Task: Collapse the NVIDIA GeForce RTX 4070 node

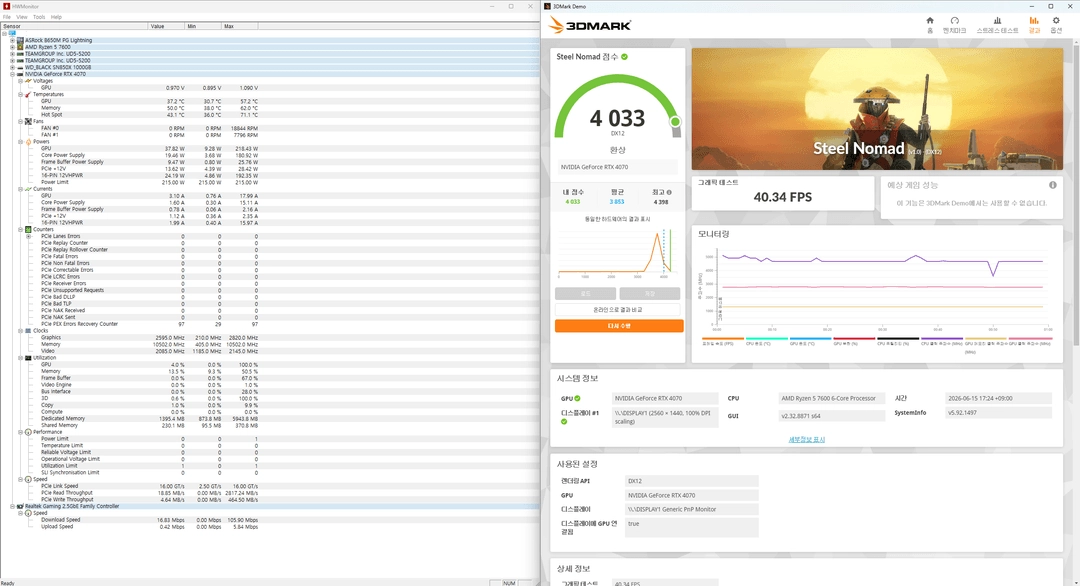Action: 12,74
